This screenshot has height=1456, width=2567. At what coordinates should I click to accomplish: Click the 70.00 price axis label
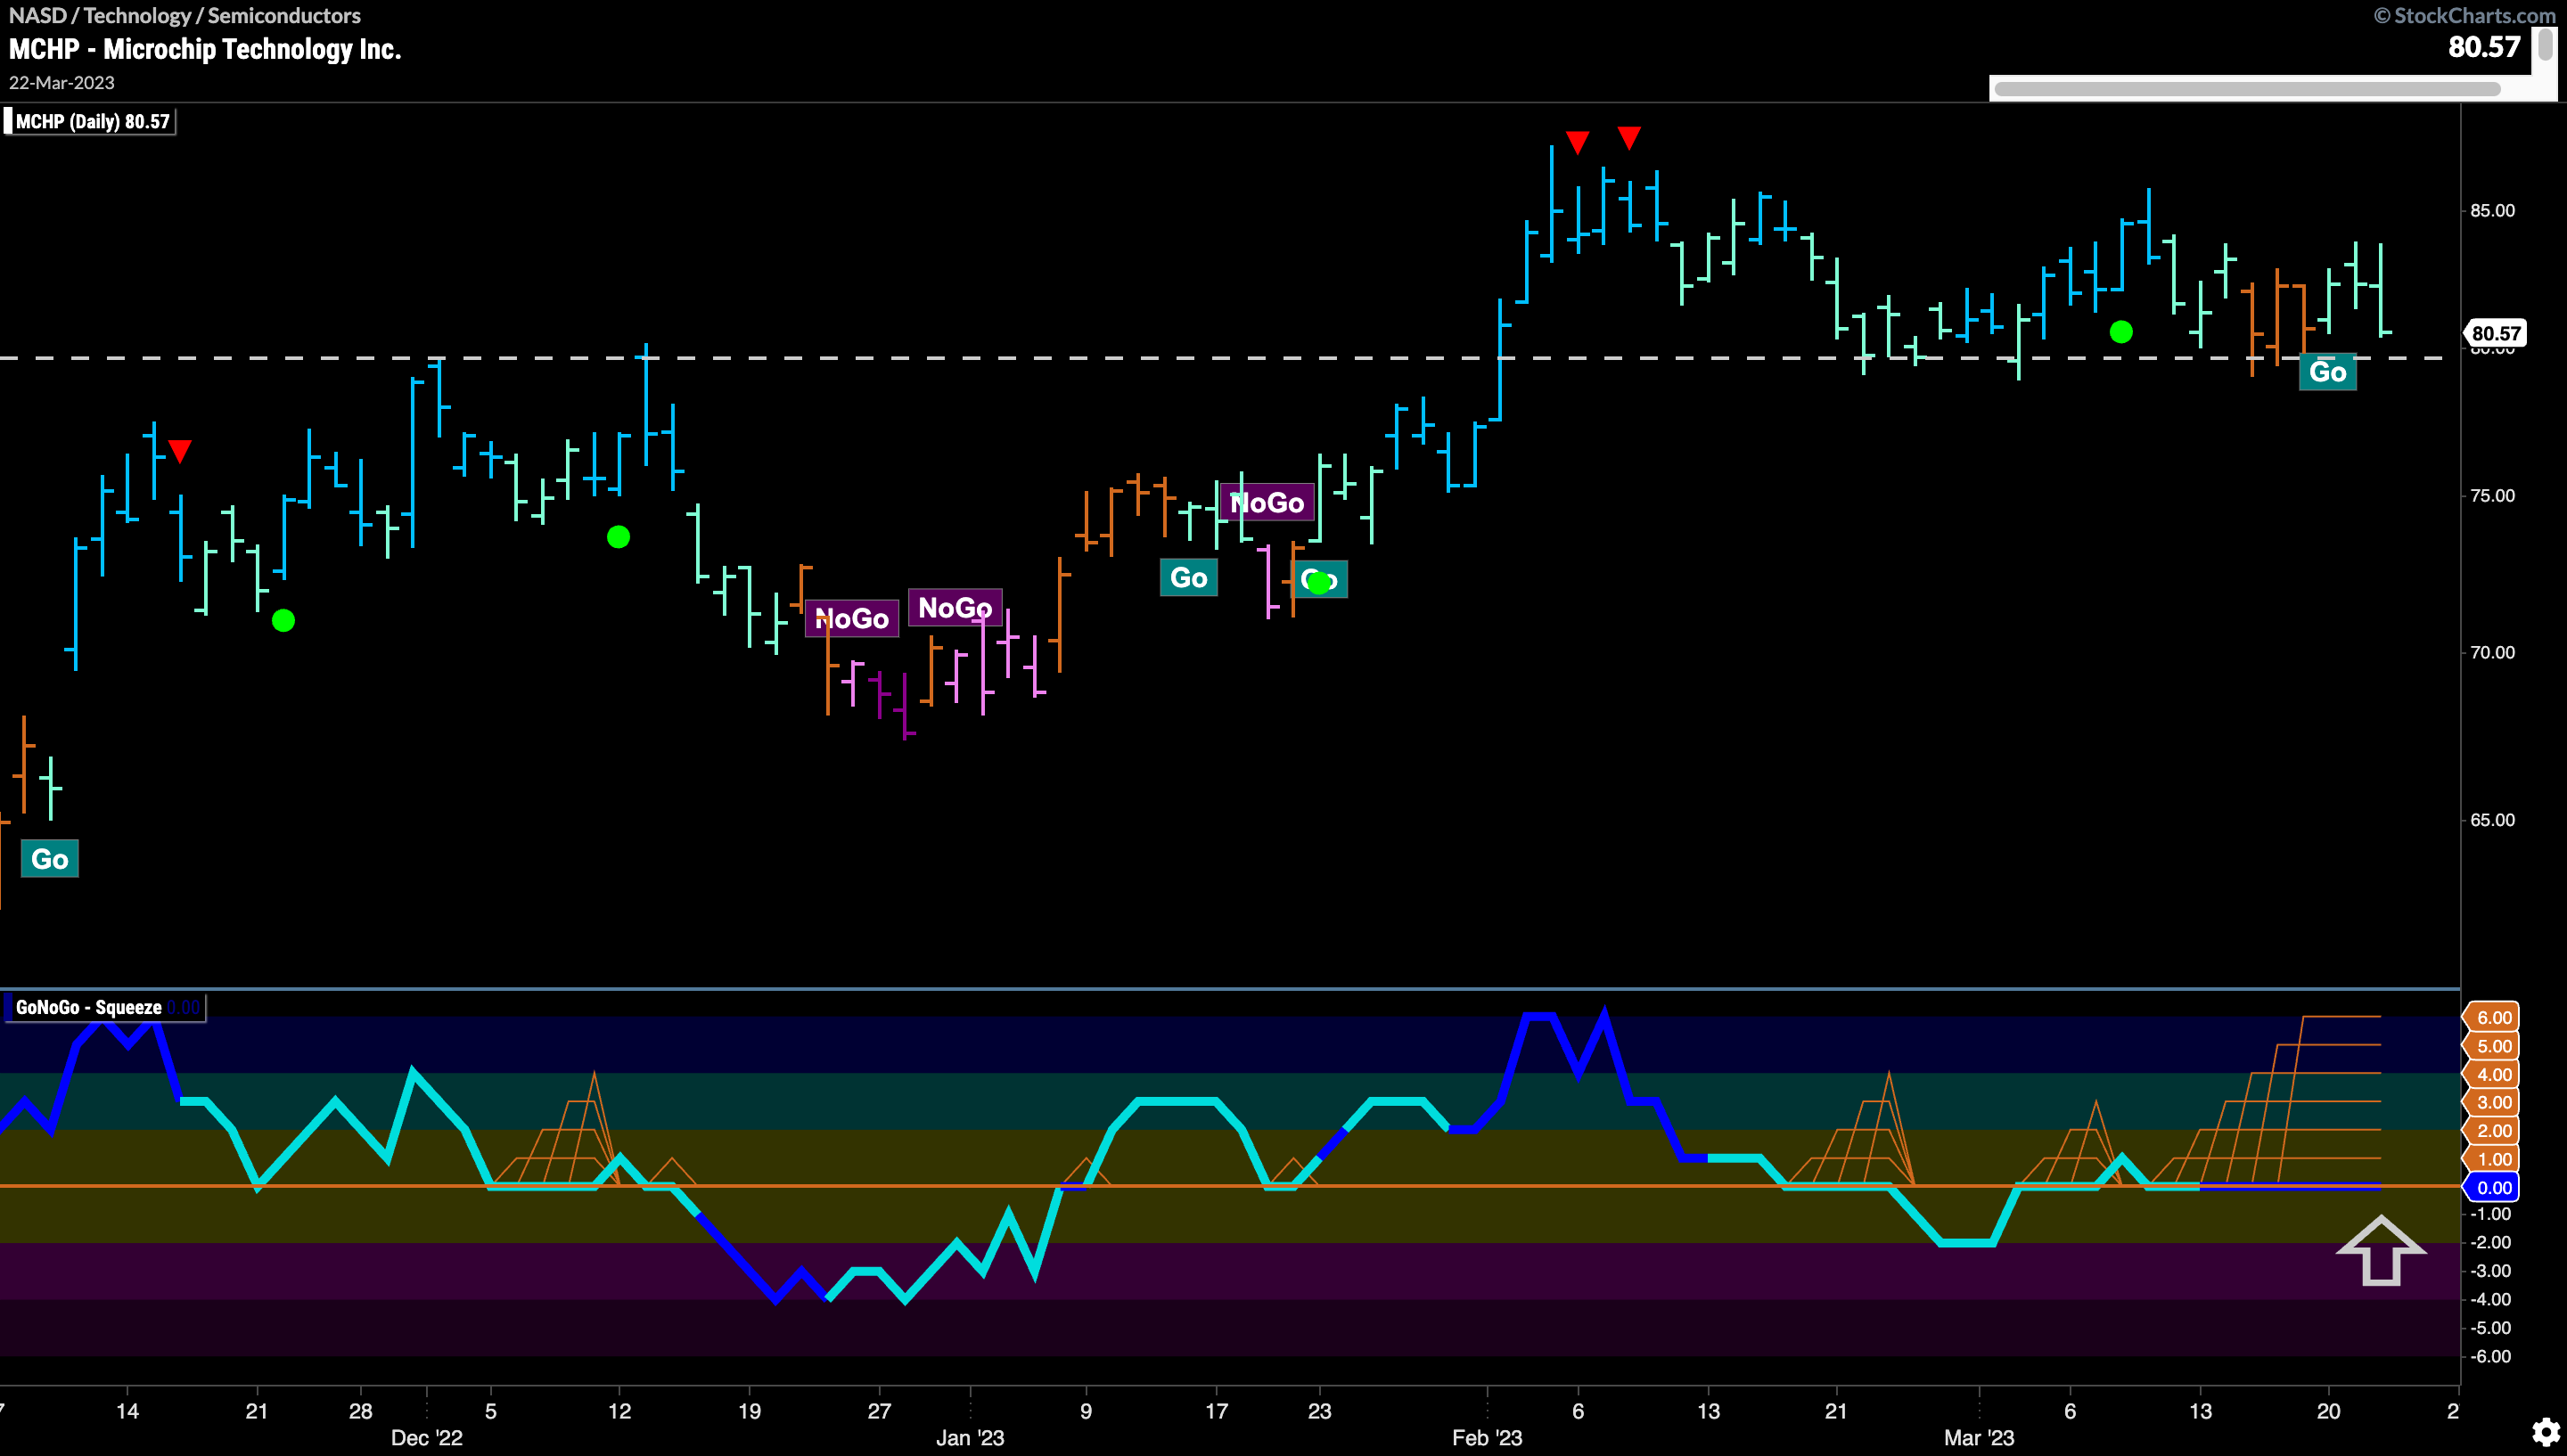(2492, 653)
